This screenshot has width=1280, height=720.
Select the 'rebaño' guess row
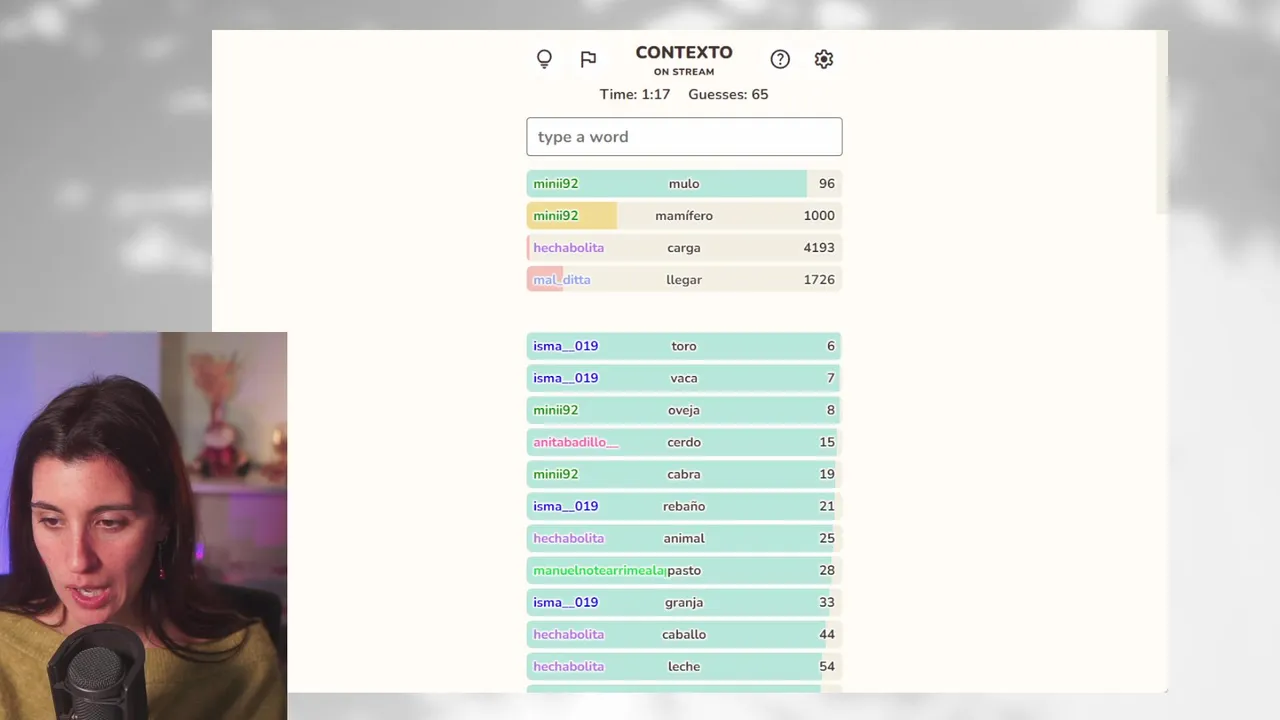(684, 506)
